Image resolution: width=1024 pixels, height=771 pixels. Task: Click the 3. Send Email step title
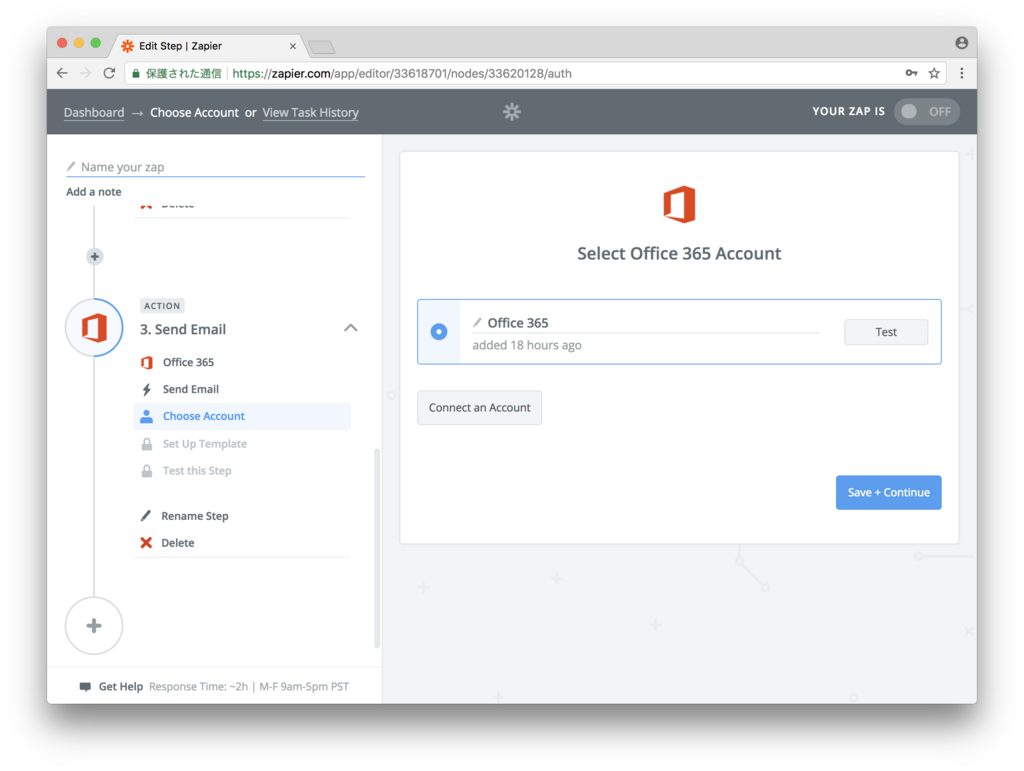click(183, 329)
